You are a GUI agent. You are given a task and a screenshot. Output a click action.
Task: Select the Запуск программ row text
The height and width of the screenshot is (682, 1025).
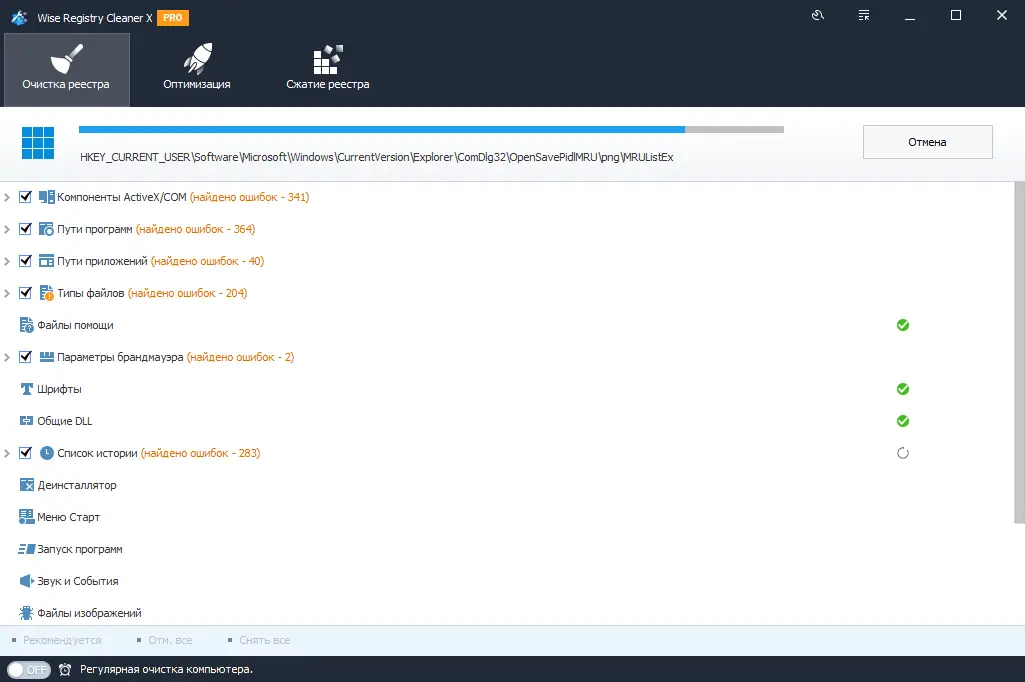coord(80,549)
